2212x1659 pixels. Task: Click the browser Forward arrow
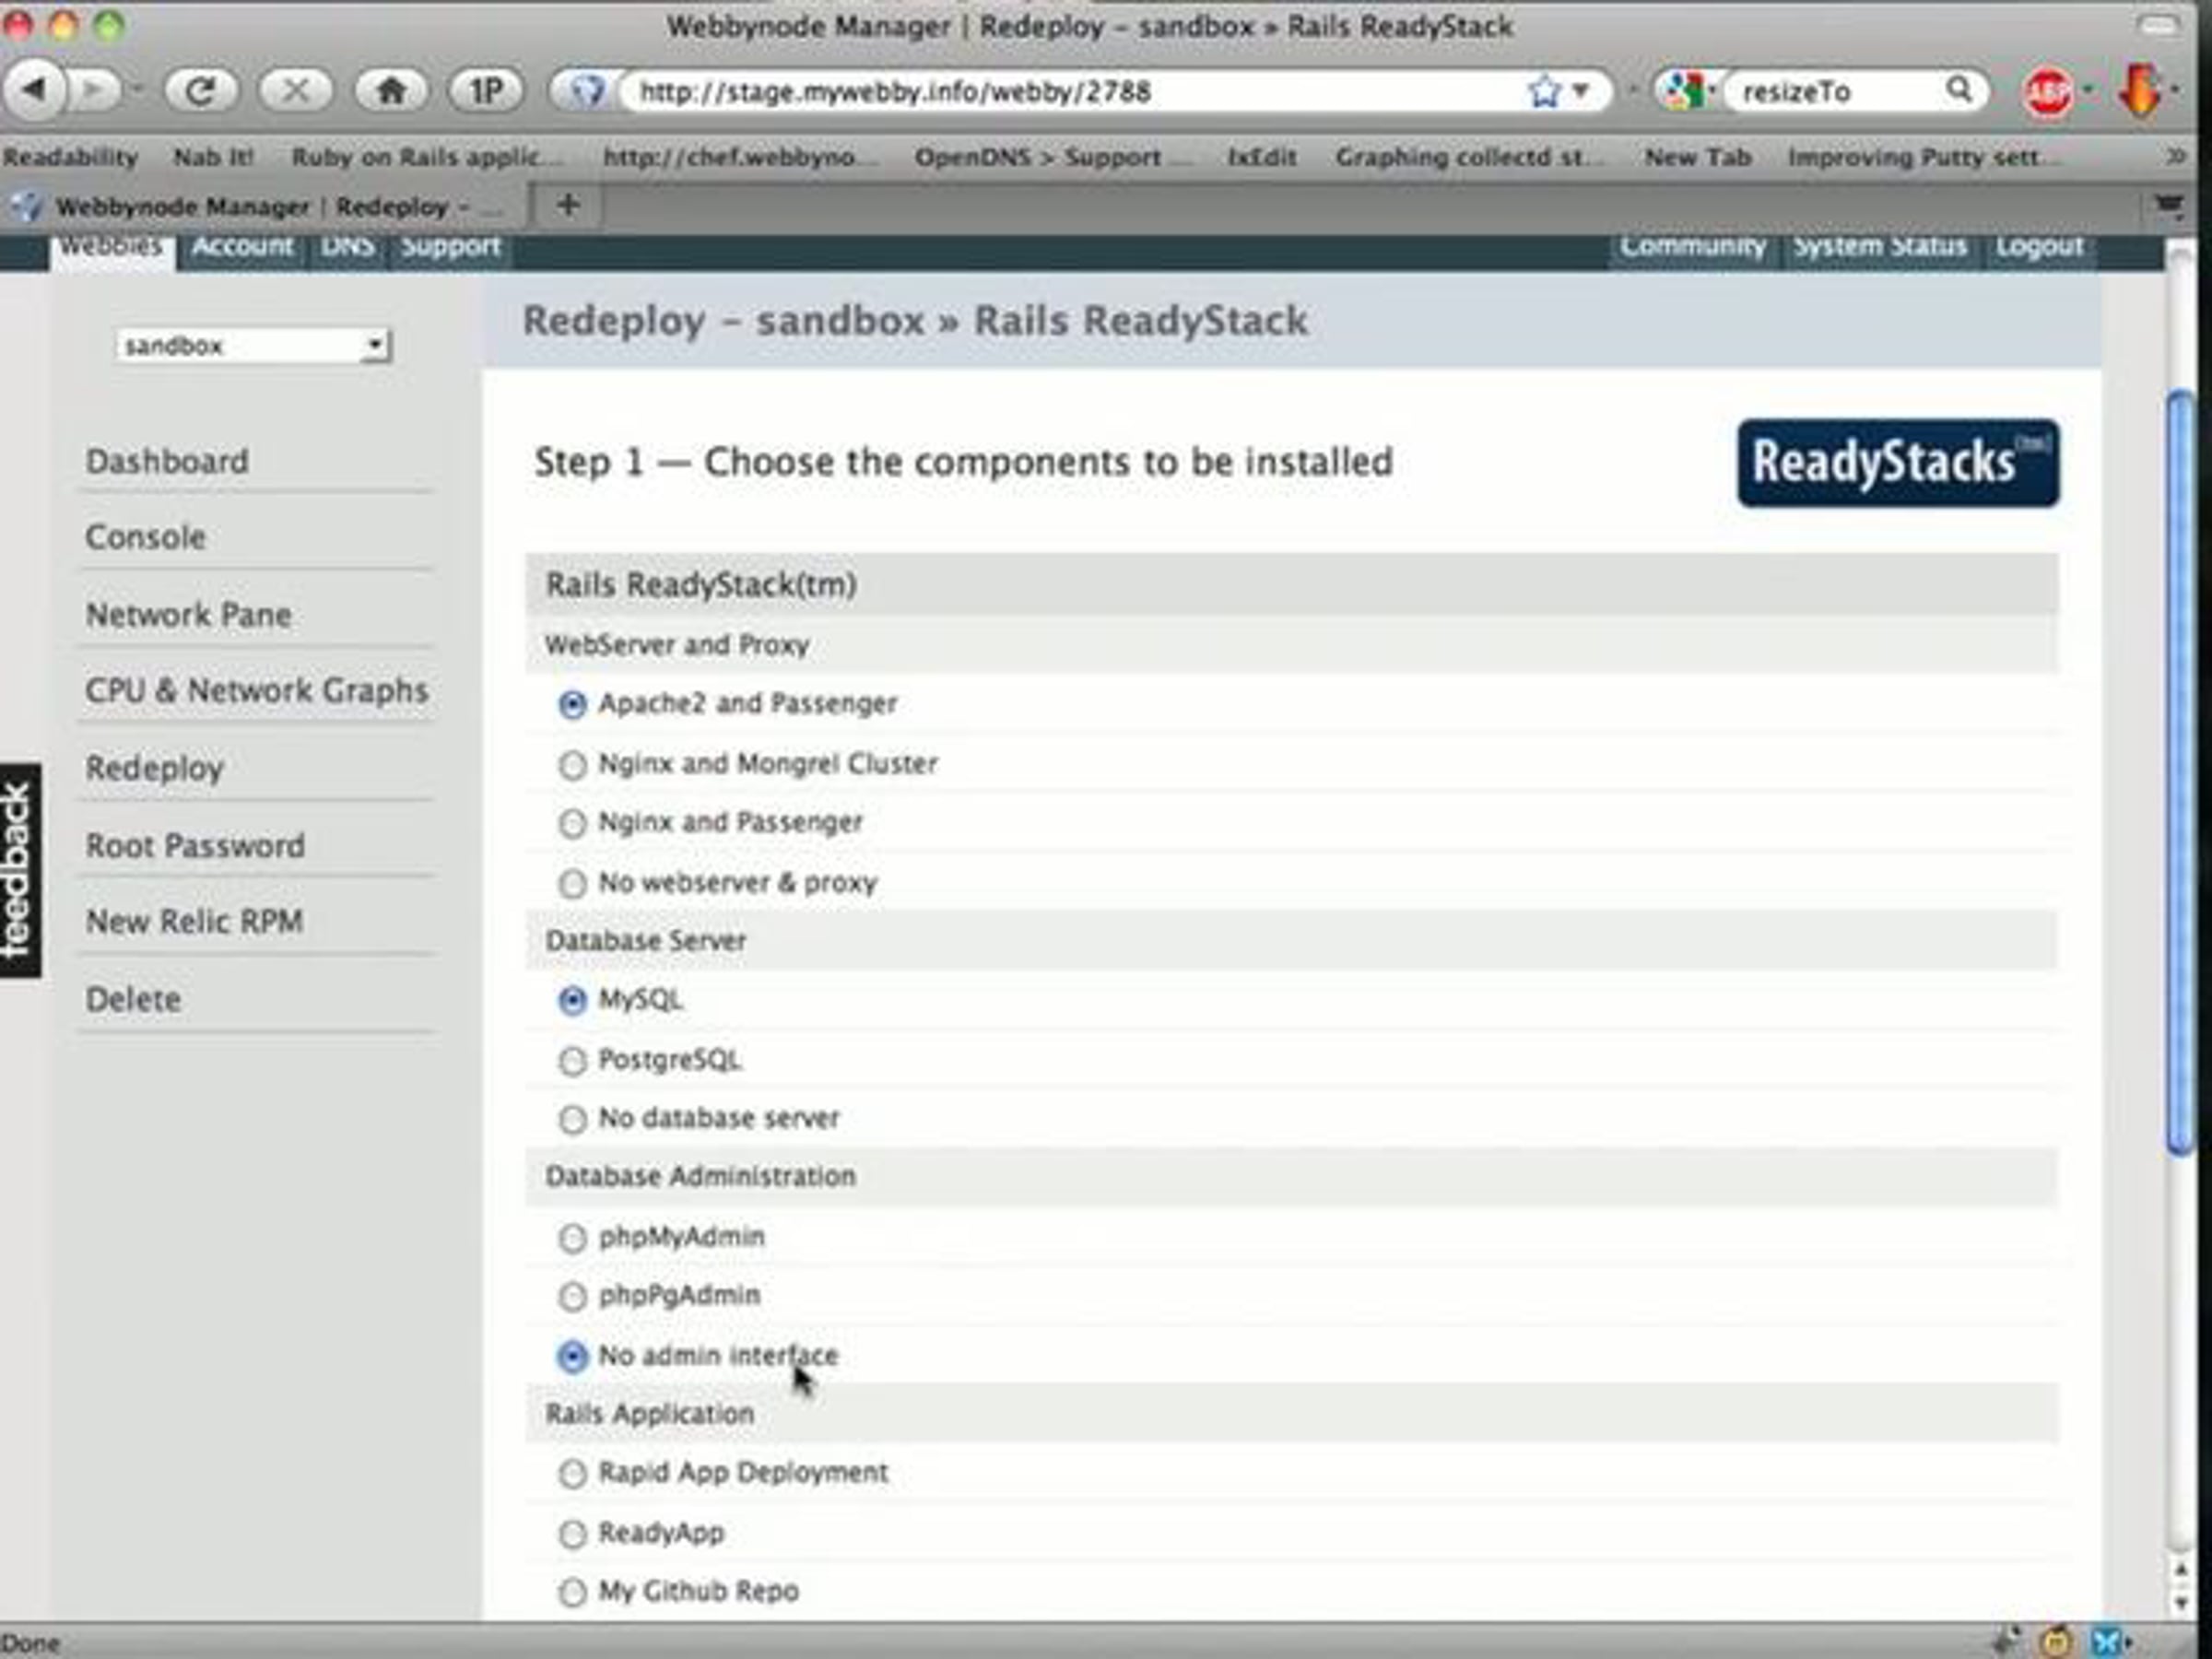(x=94, y=91)
